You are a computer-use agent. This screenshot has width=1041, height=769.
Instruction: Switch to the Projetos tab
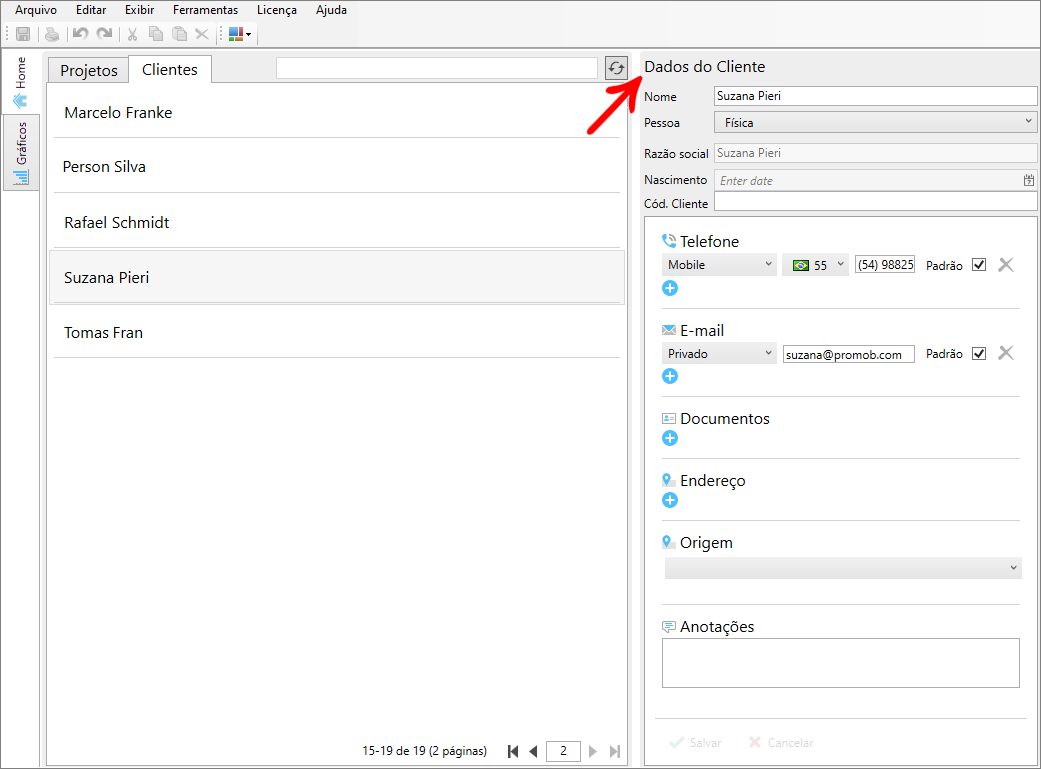click(88, 70)
